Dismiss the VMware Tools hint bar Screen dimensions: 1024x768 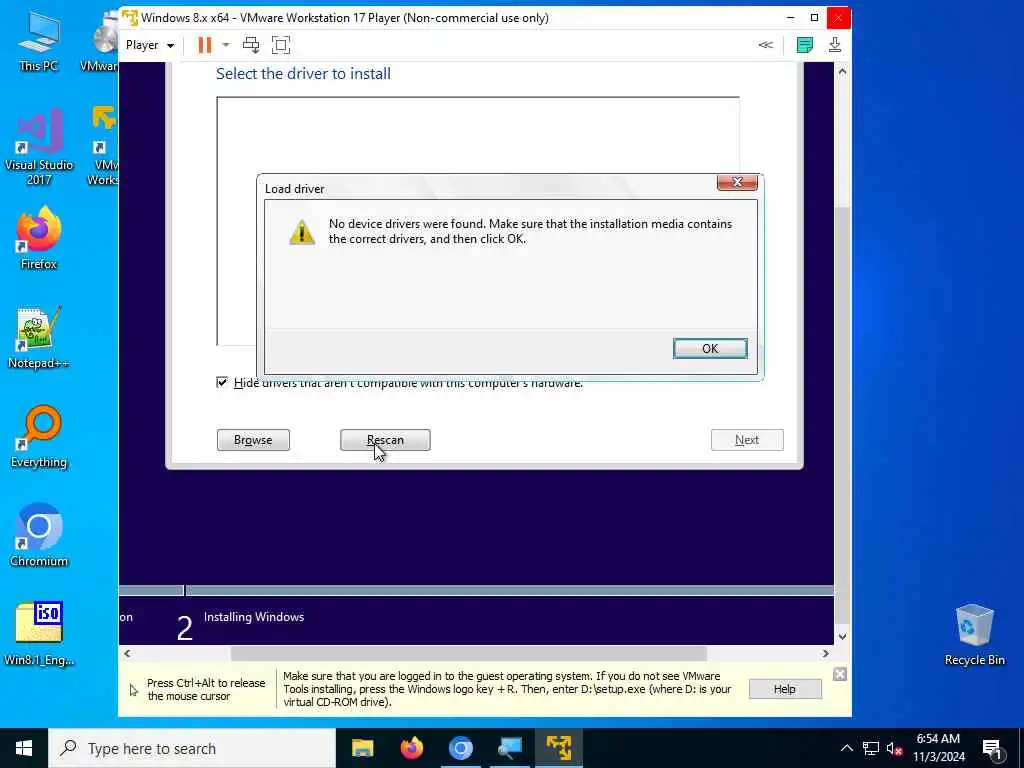point(840,674)
